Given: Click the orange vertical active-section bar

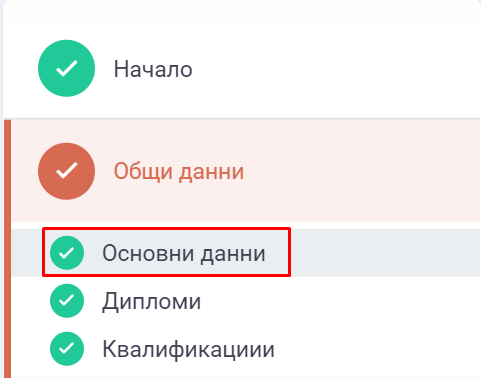Looking at the screenshot, I should click(x=7, y=249).
